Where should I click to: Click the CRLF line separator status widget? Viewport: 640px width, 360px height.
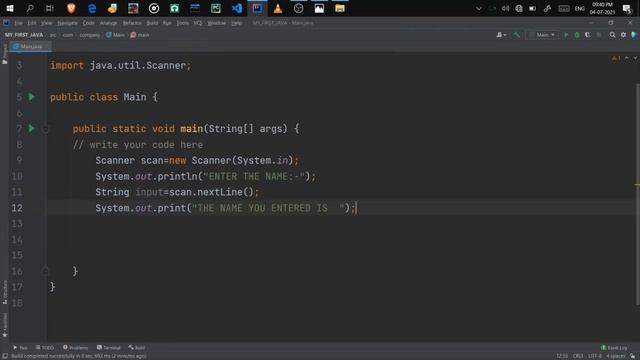click(578, 356)
